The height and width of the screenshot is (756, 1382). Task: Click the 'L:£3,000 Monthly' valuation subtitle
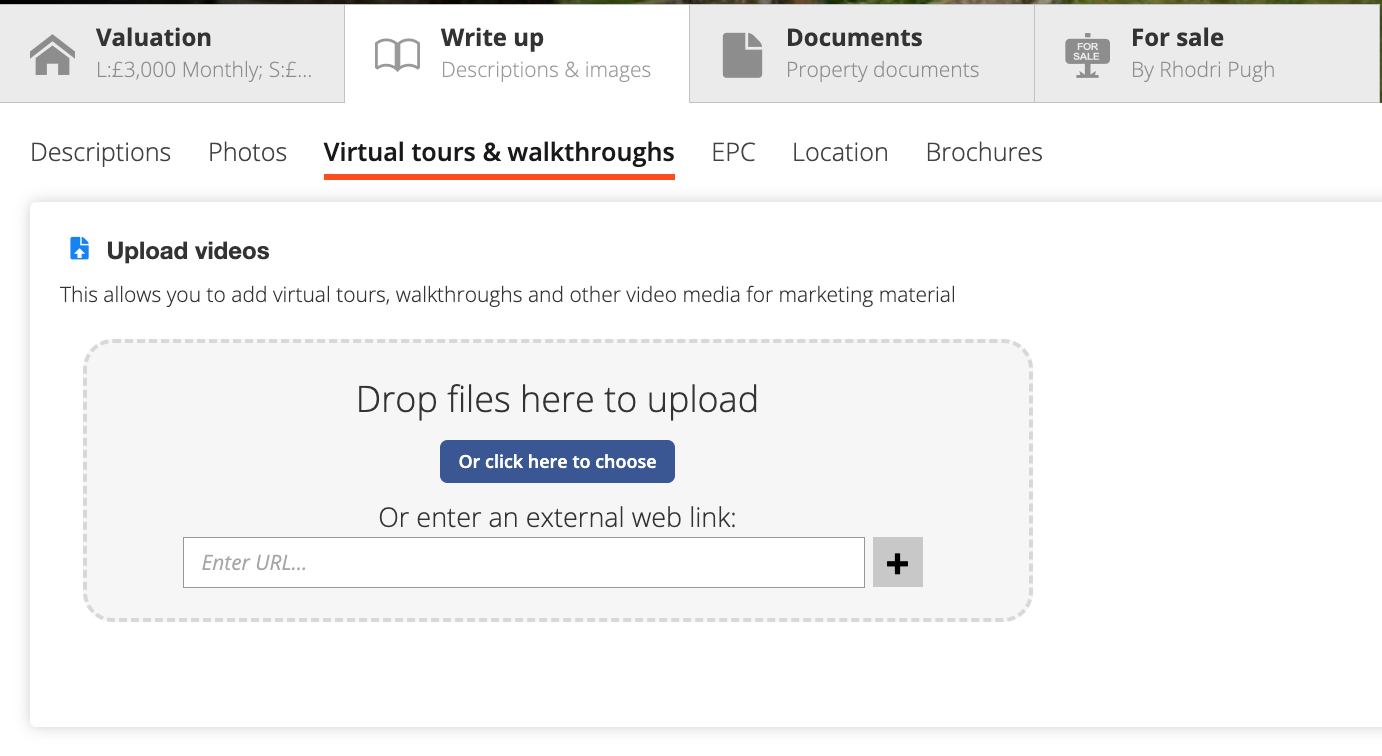point(204,70)
